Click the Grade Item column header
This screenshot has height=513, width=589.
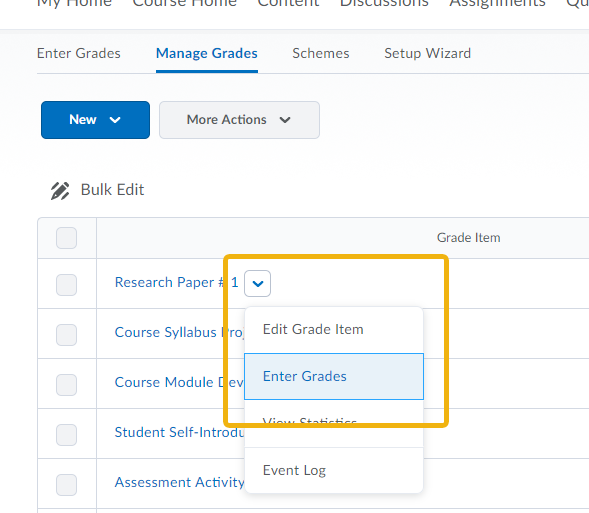coord(468,238)
